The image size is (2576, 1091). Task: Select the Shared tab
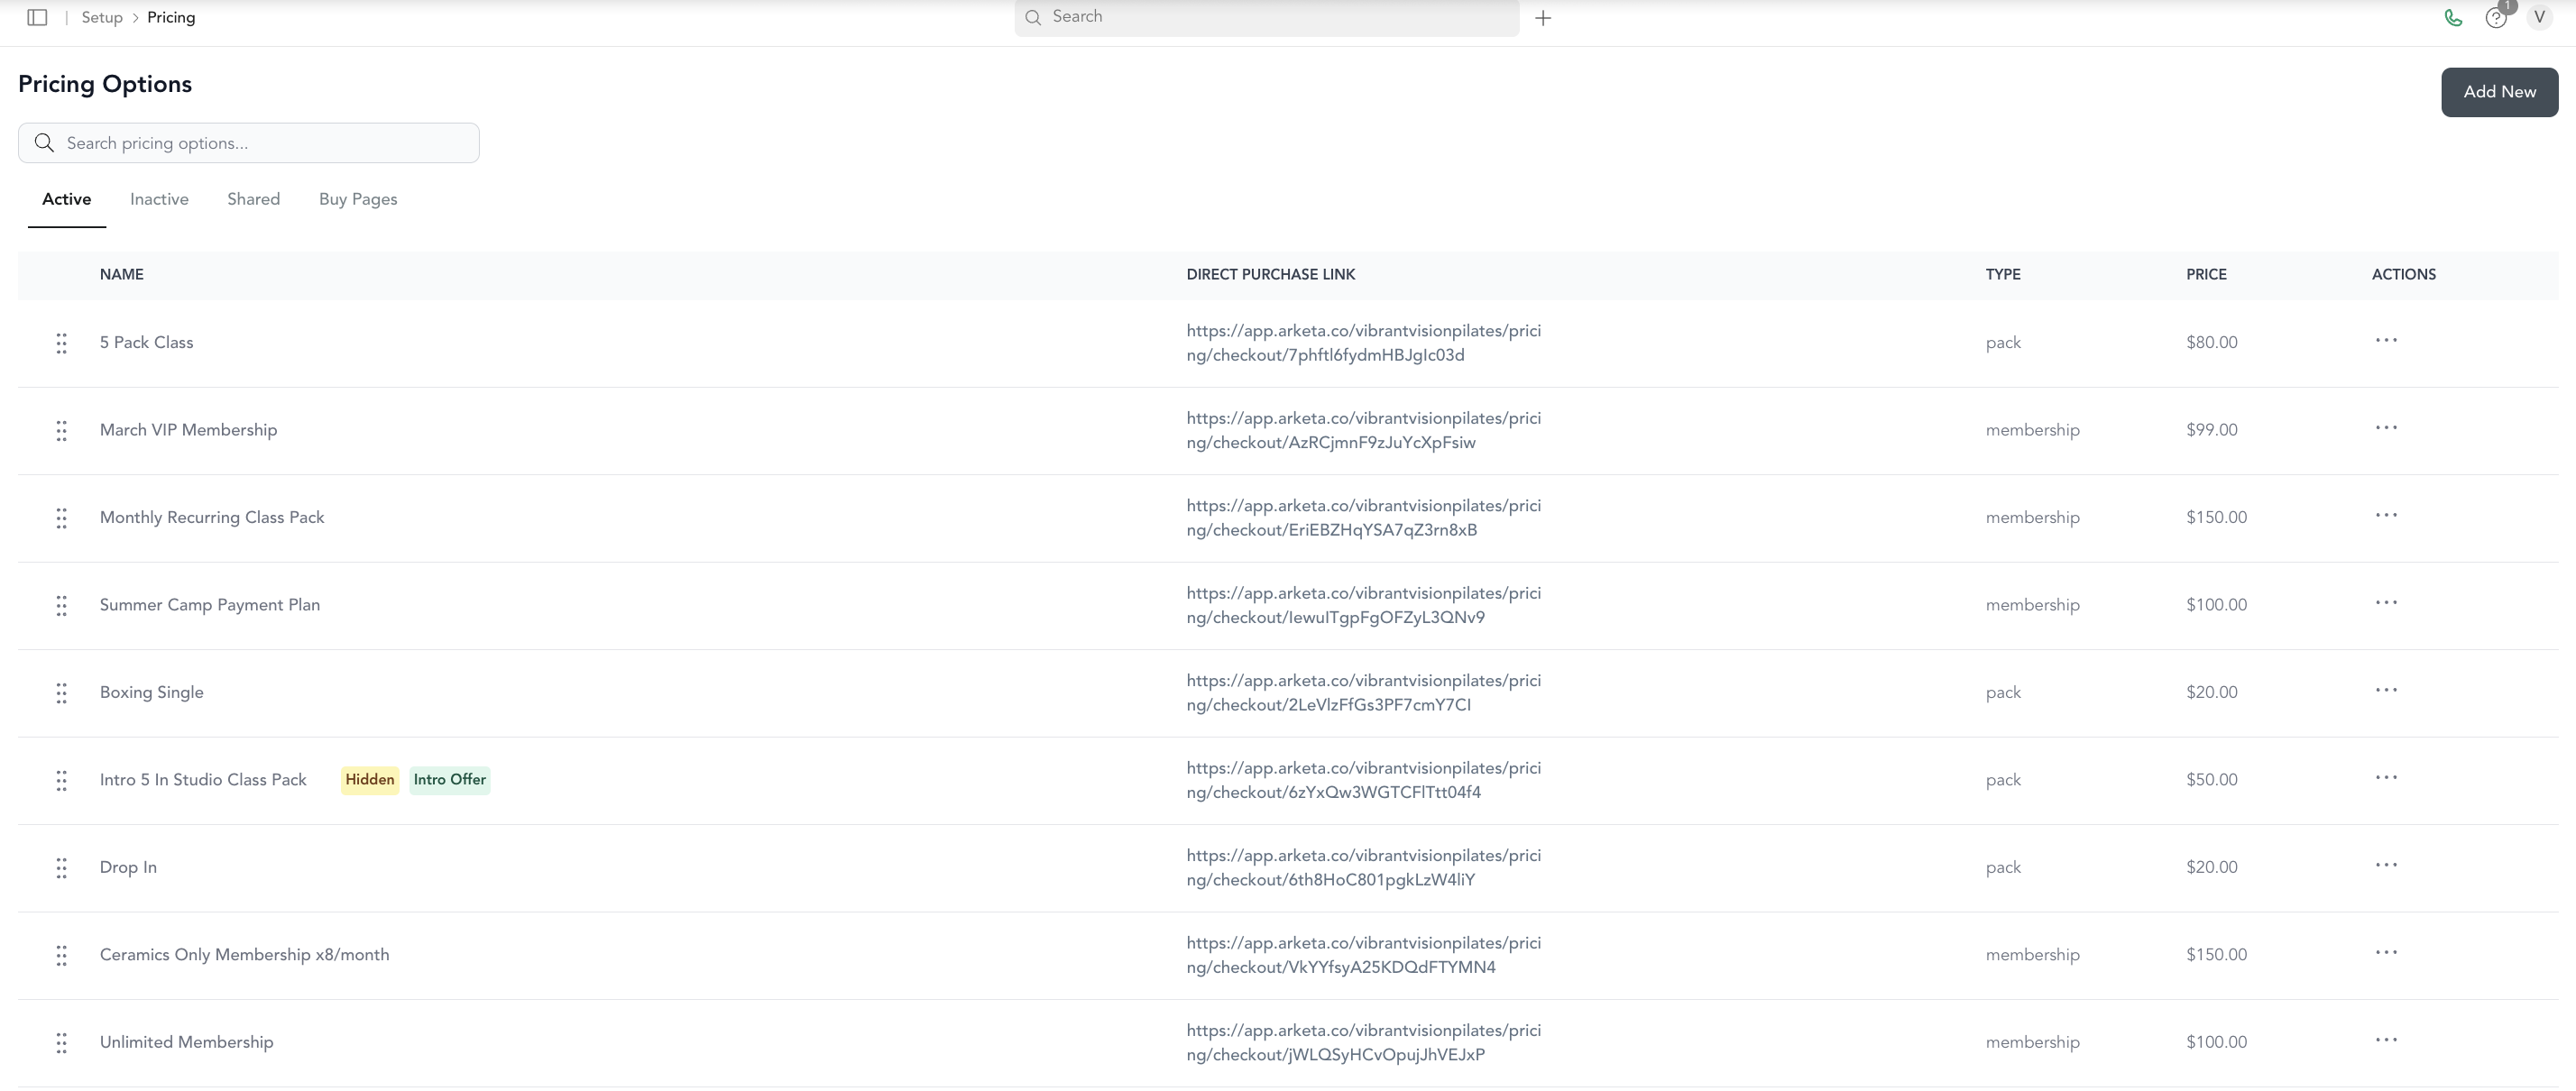[253, 199]
